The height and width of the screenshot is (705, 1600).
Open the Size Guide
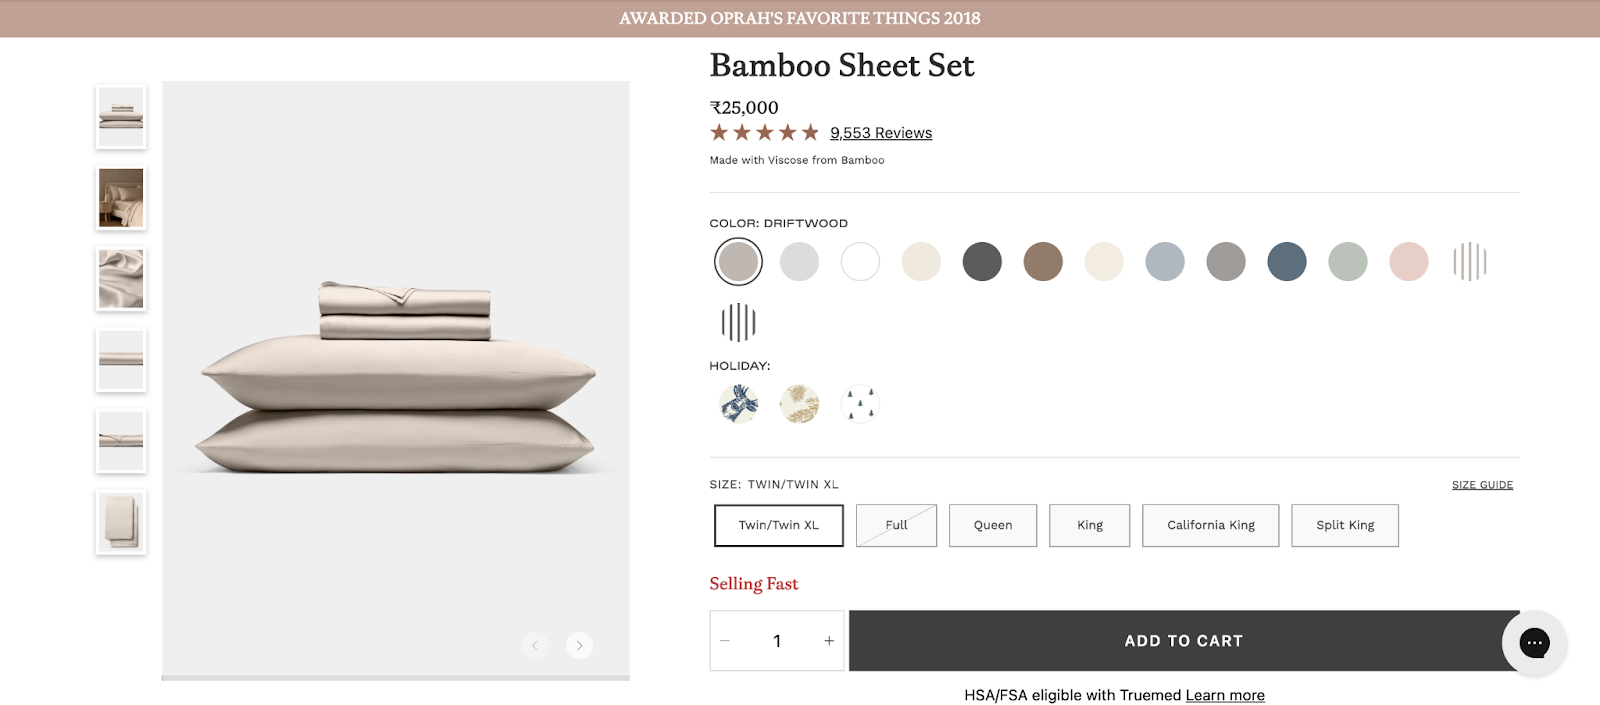pyautogui.click(x=1483, y=484)
